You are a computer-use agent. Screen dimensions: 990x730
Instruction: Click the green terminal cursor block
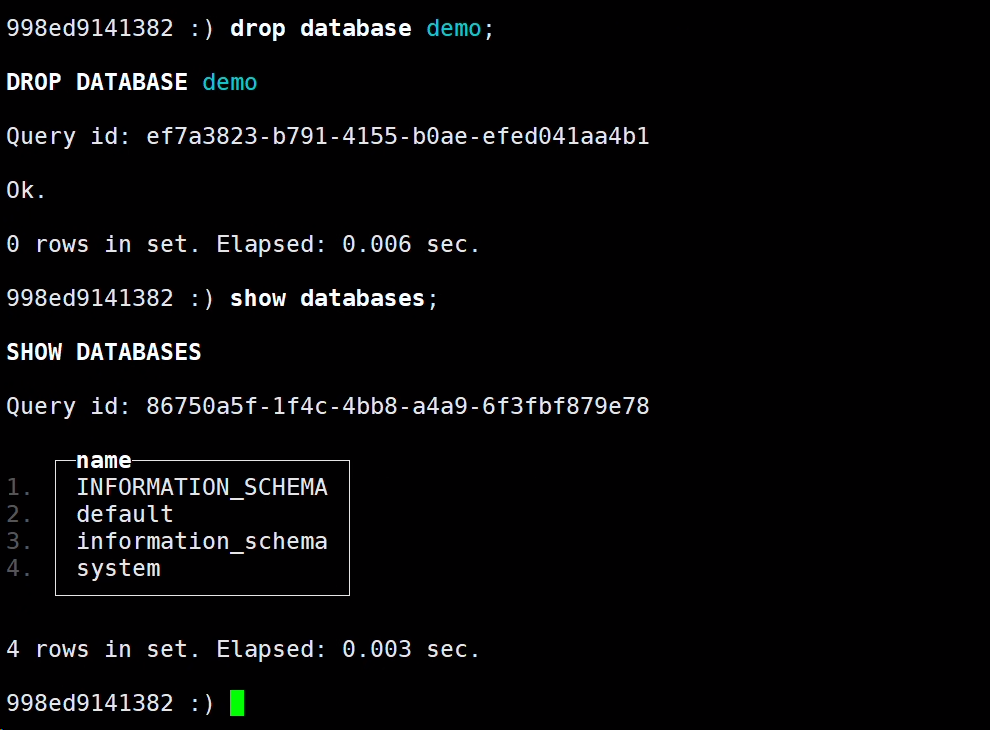click(x=237, y=703)
